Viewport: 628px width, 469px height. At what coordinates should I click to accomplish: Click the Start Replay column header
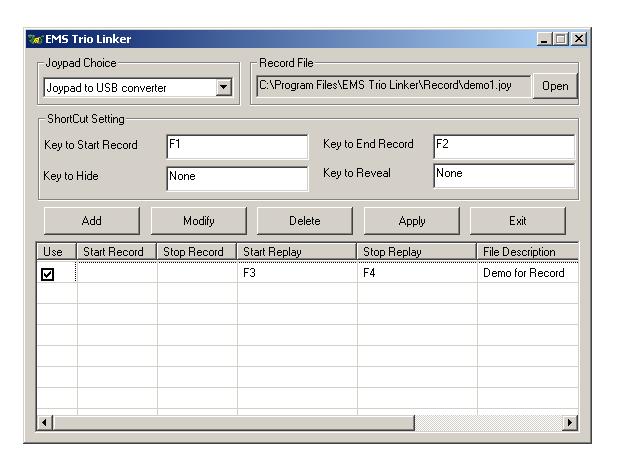(296, 252)
